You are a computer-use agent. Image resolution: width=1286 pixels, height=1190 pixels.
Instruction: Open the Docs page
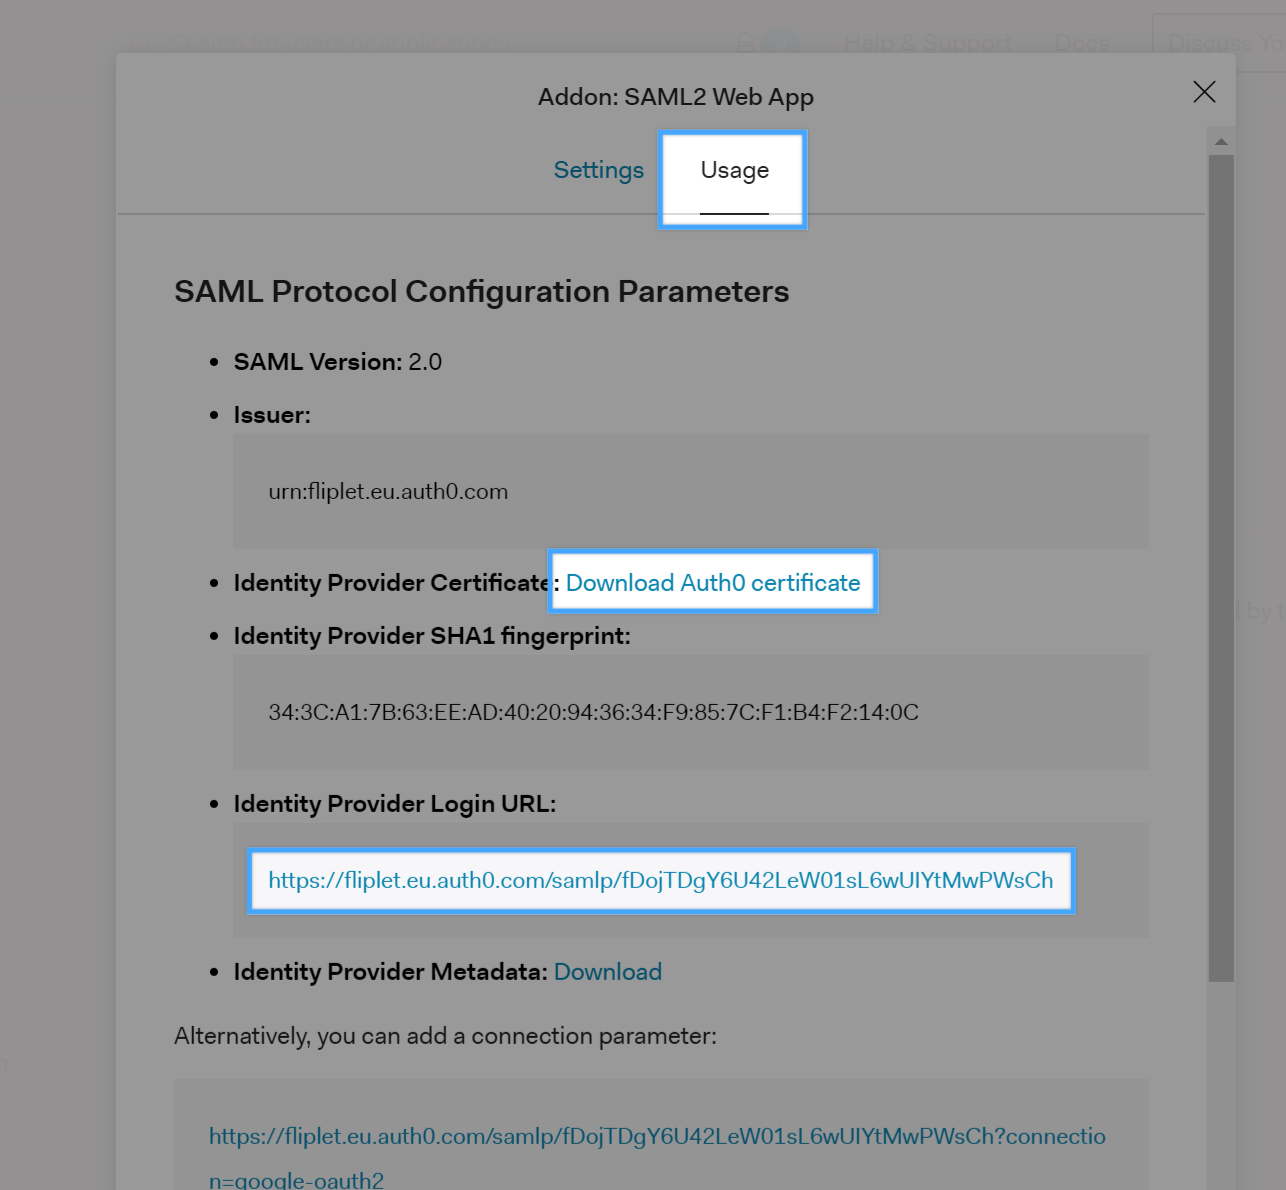[1081, 42]
